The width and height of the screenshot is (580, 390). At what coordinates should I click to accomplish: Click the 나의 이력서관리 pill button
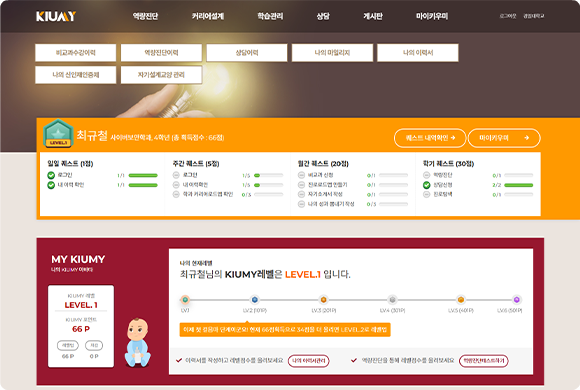(308, 361)
